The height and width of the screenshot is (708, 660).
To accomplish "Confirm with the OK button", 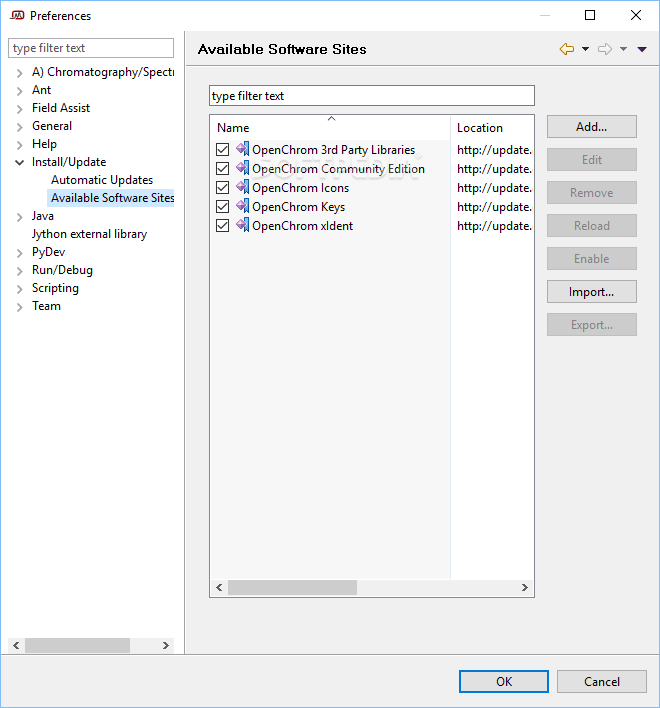I will pyautogui.click(x=504, y=681).
